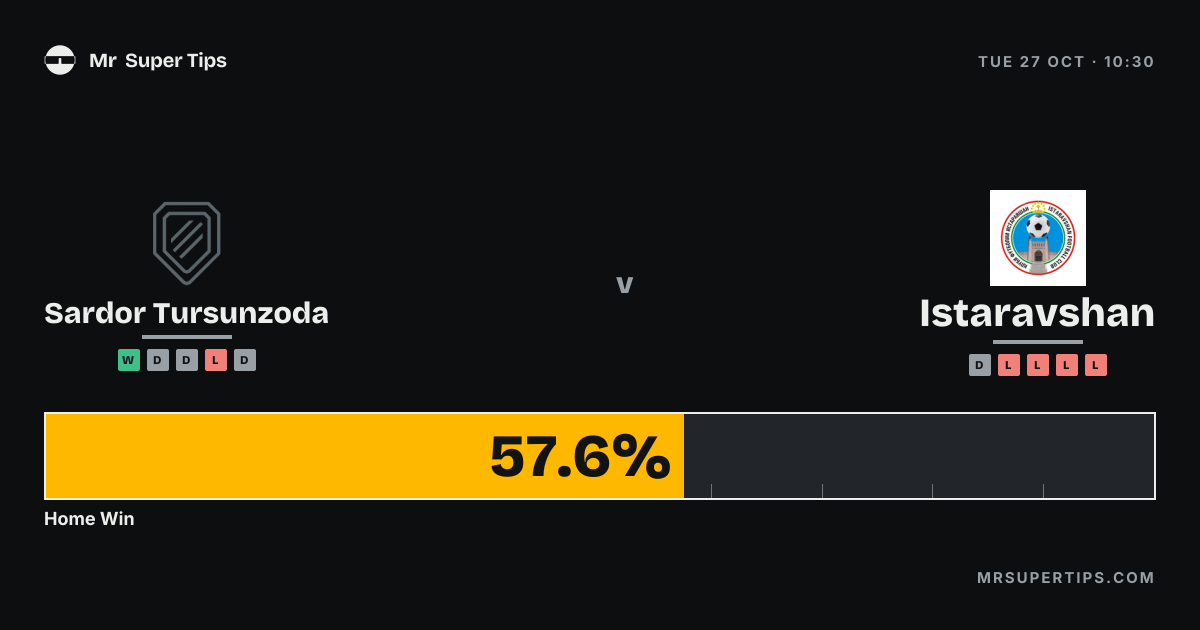Viewport: 1200px width, 630px height.
Task: Click Istaravshan's last red L form badge
Action: 1096,365
